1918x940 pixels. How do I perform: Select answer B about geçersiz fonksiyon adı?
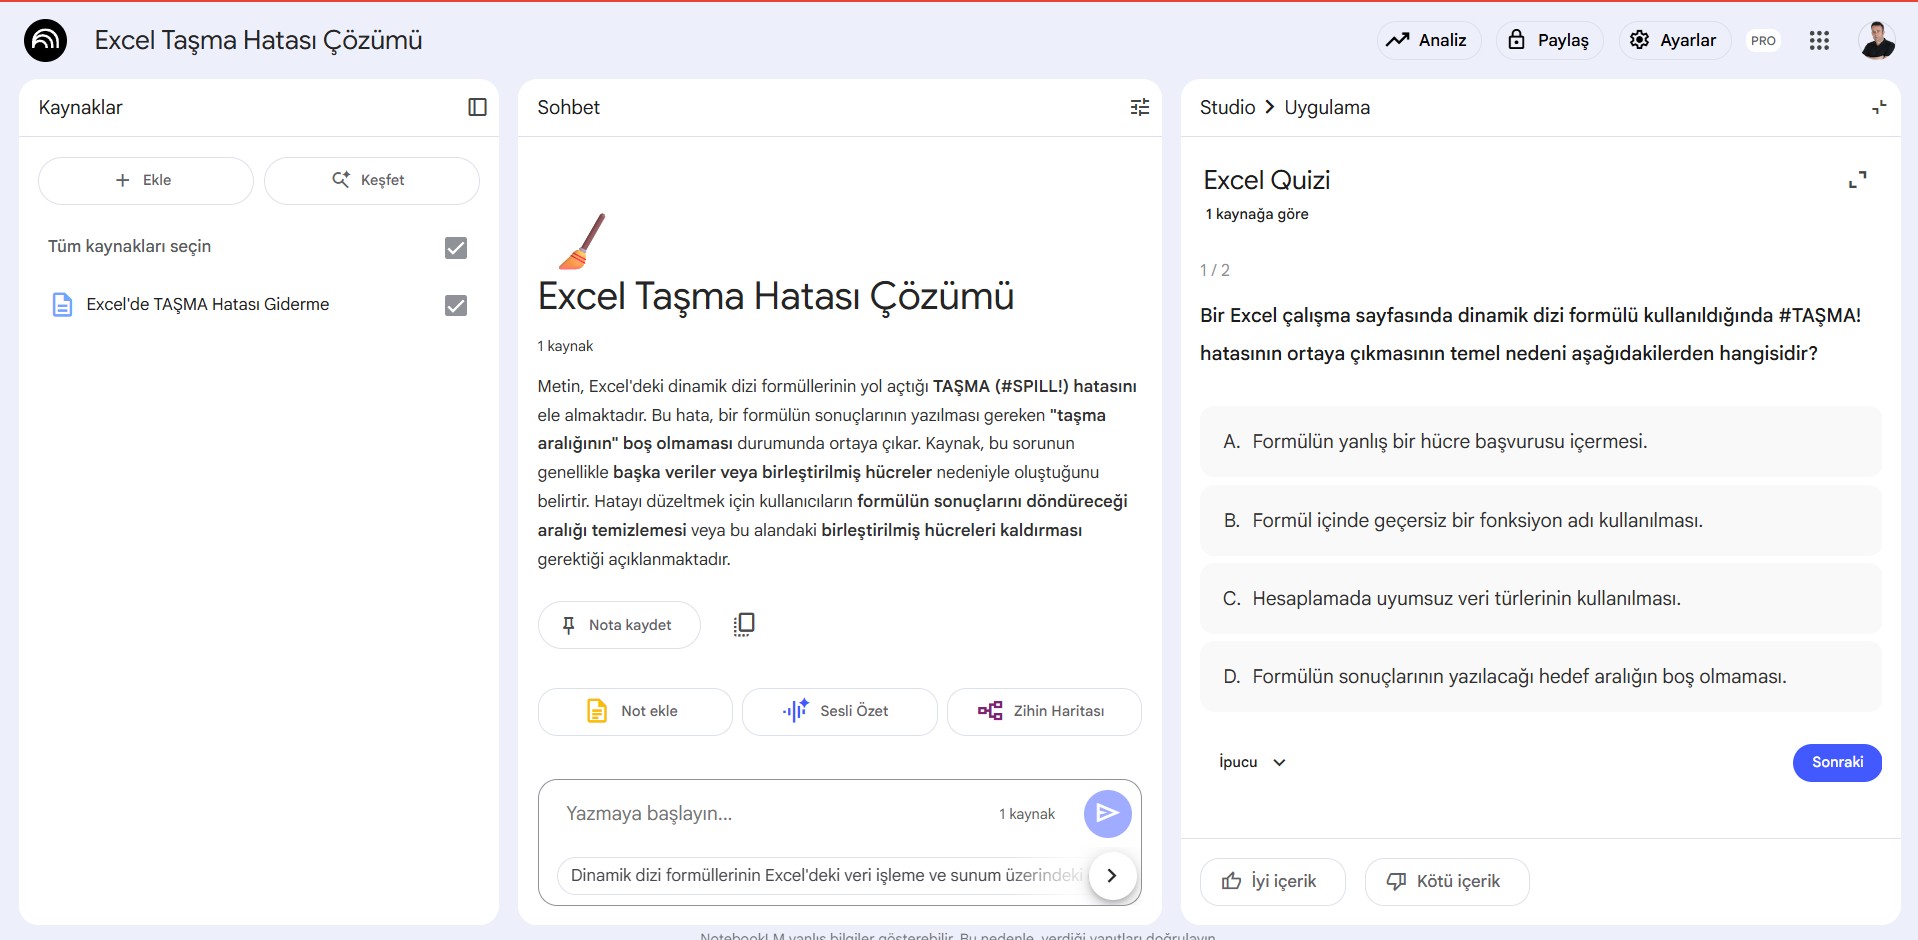1540,520
